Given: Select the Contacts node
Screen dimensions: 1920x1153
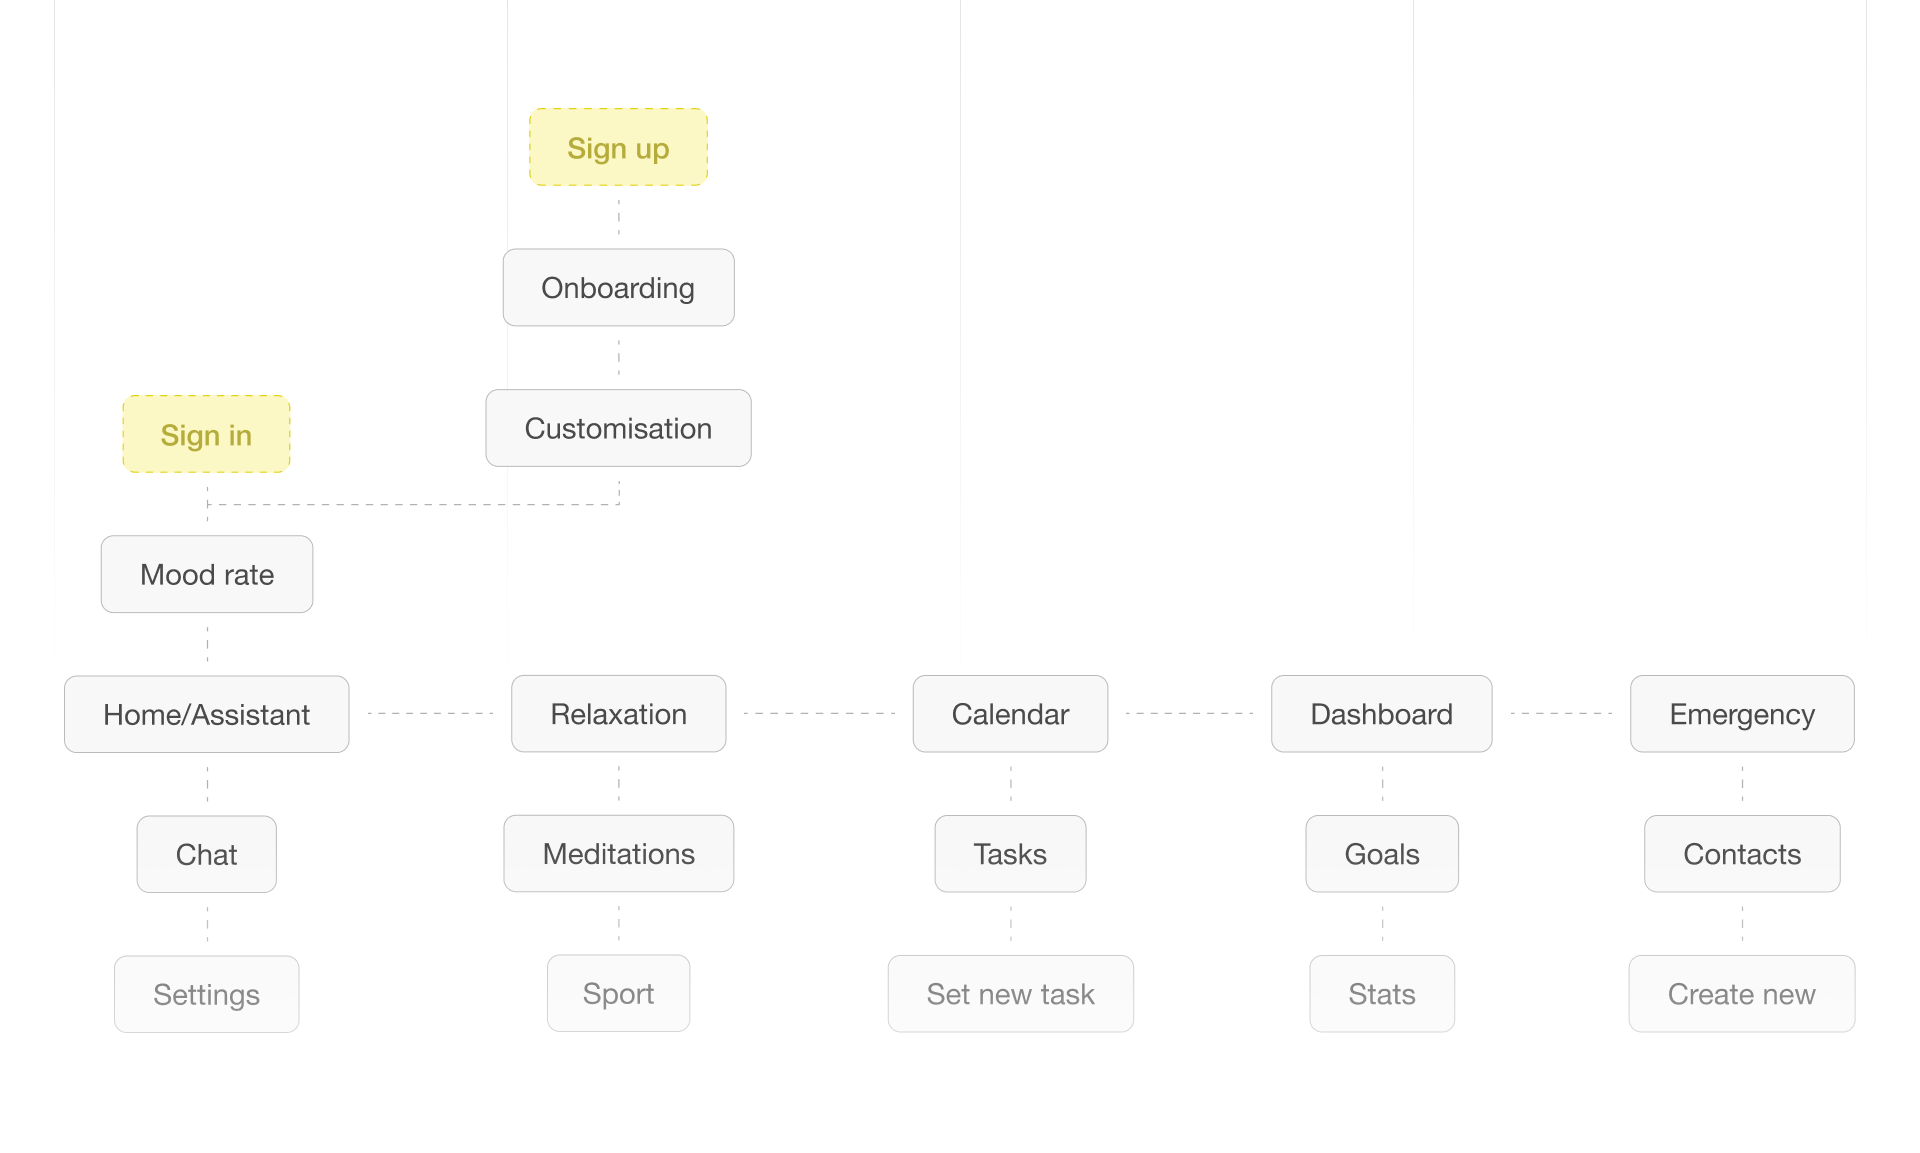Looking at the screenshot, I should [x=1742, y=854].
